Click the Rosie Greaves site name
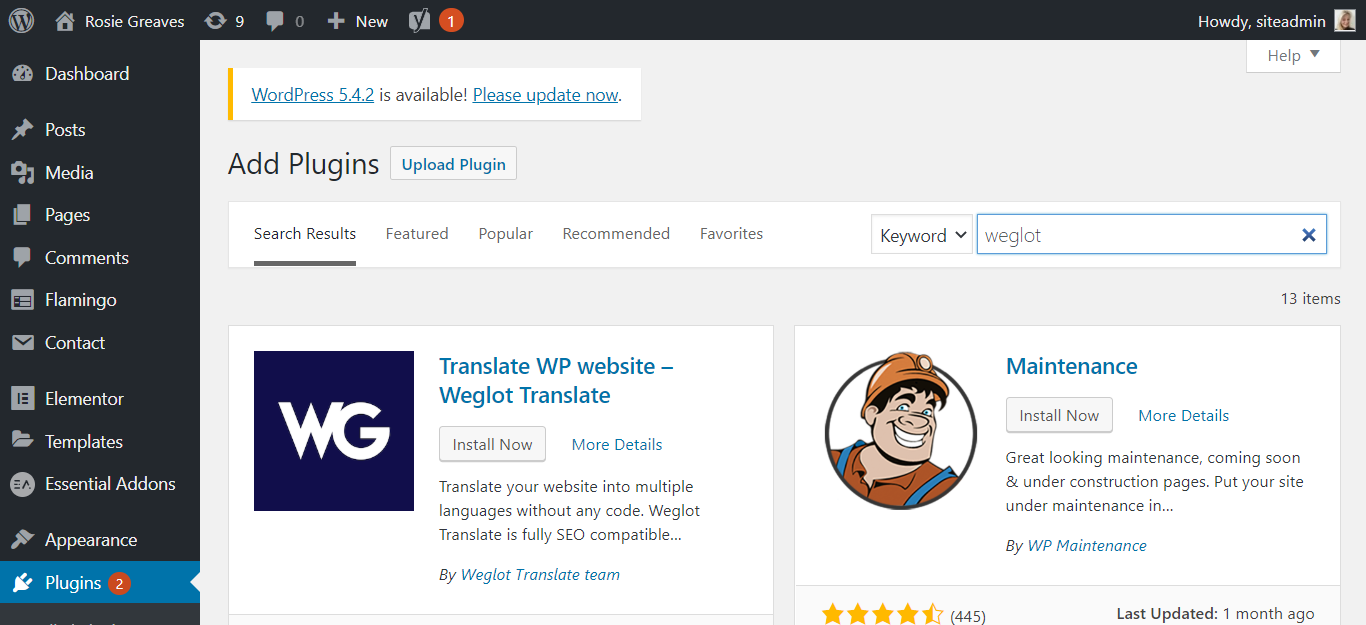Screen dimensions: 1366x625 135,21
